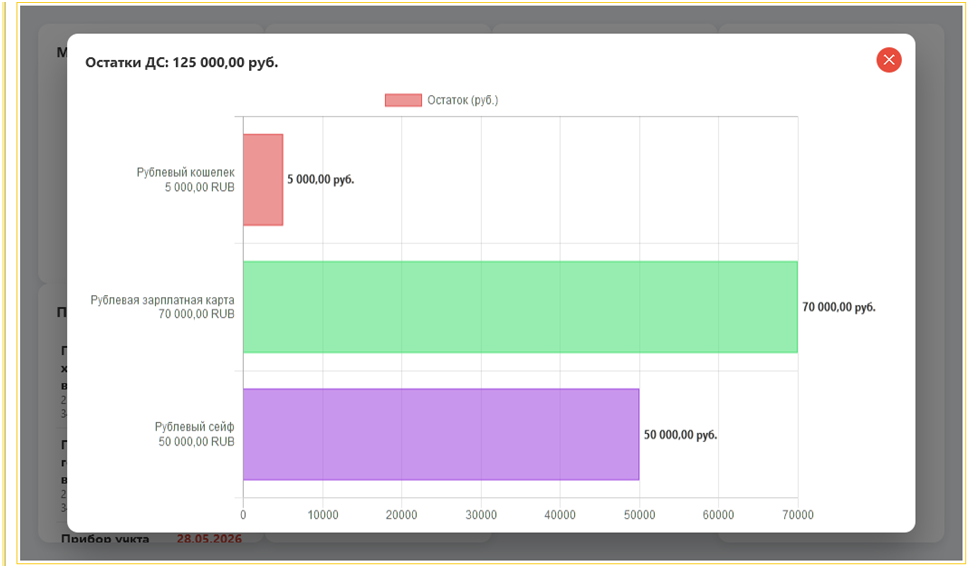Click the Рублевый сейф axis label

tap(194, 427)
